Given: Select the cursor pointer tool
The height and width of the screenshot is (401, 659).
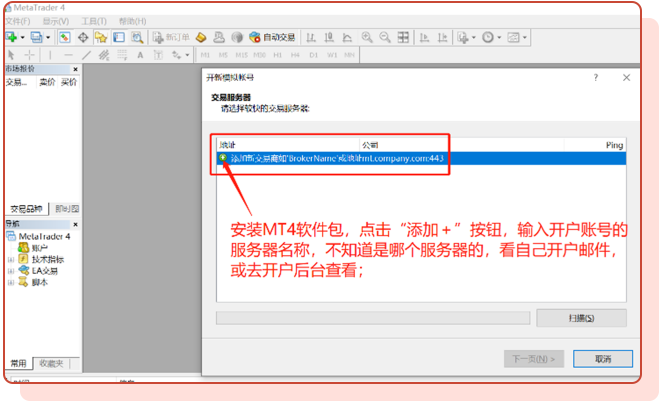Looking at the screenshot, I should click(11, 55).
